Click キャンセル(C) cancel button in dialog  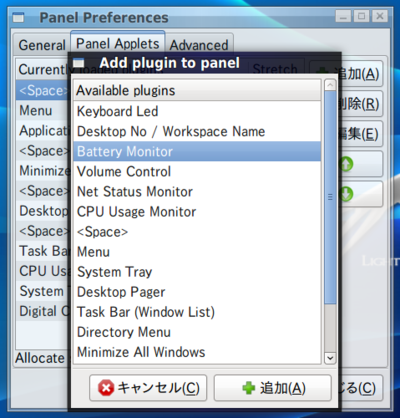coord(148,388)
